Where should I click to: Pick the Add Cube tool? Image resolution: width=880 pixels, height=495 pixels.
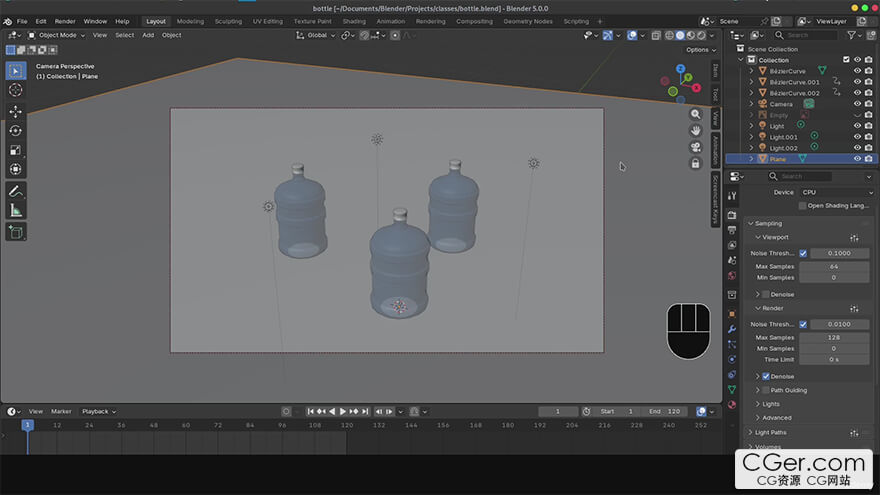point(15,232)
